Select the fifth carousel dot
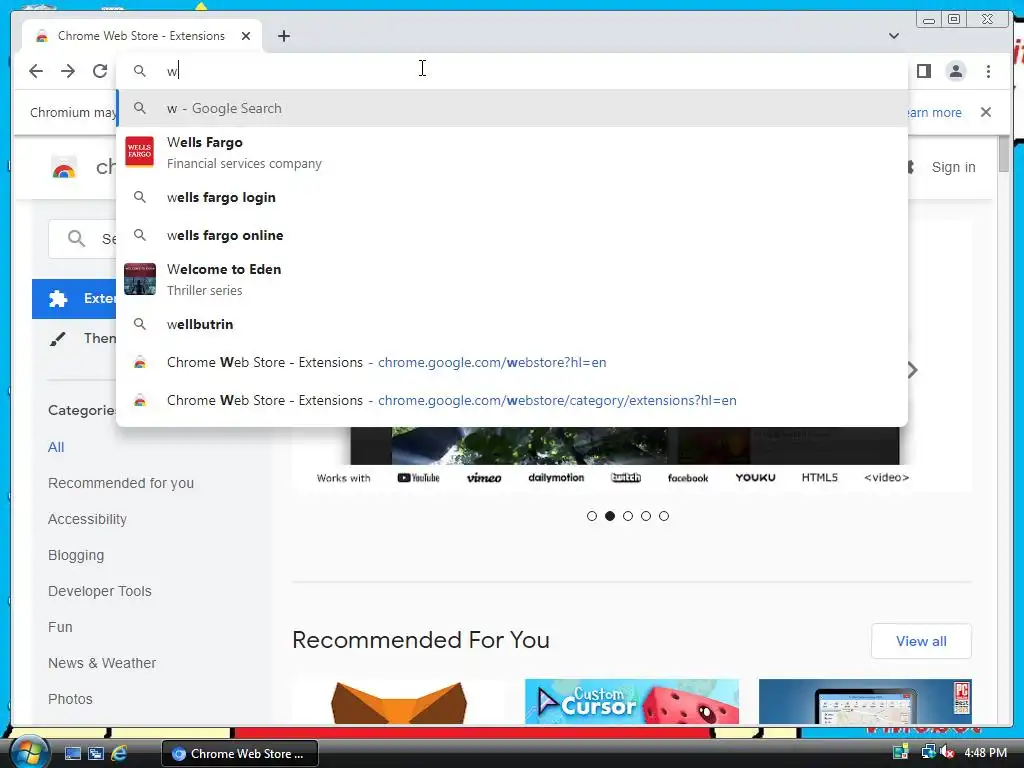Viewport: 1024px width, 768px height. (x=664, y=516)
